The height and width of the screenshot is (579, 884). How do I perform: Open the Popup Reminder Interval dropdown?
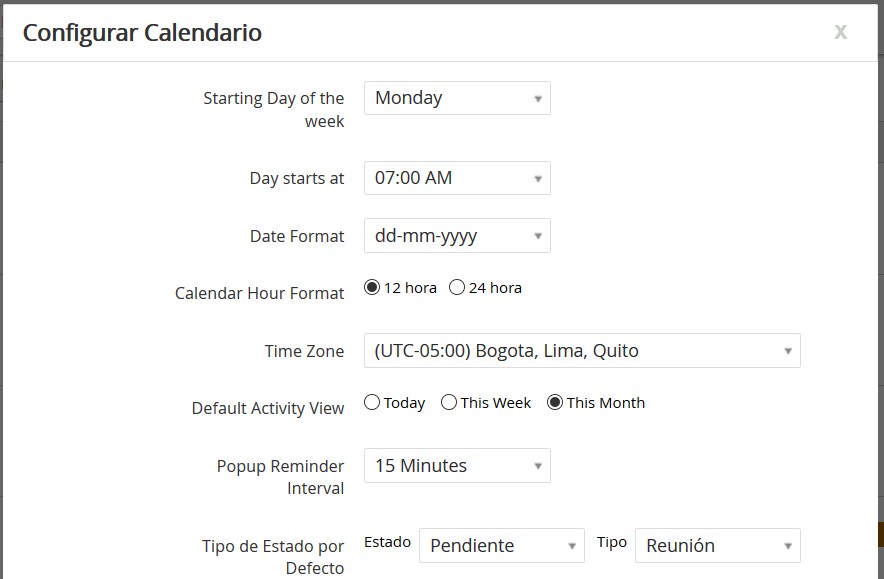click(x=457, y=466)
